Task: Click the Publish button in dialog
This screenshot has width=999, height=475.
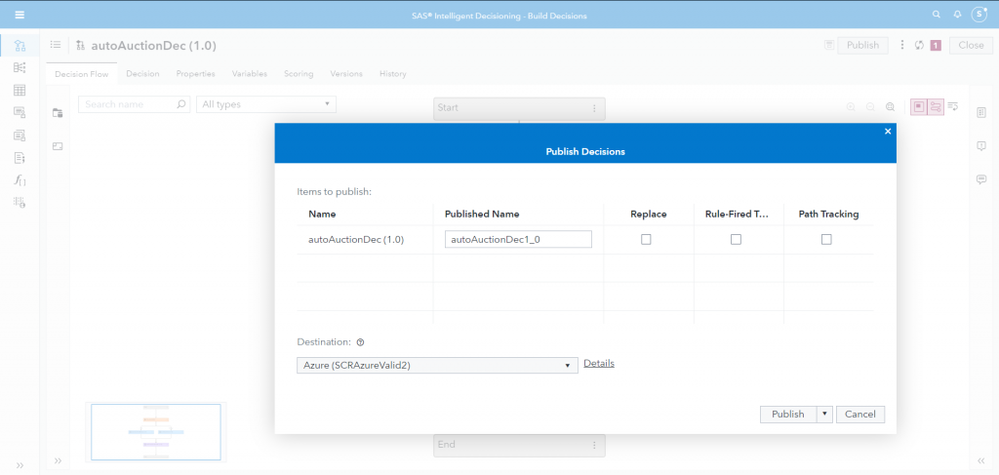Action: click(x=788, y=414)
